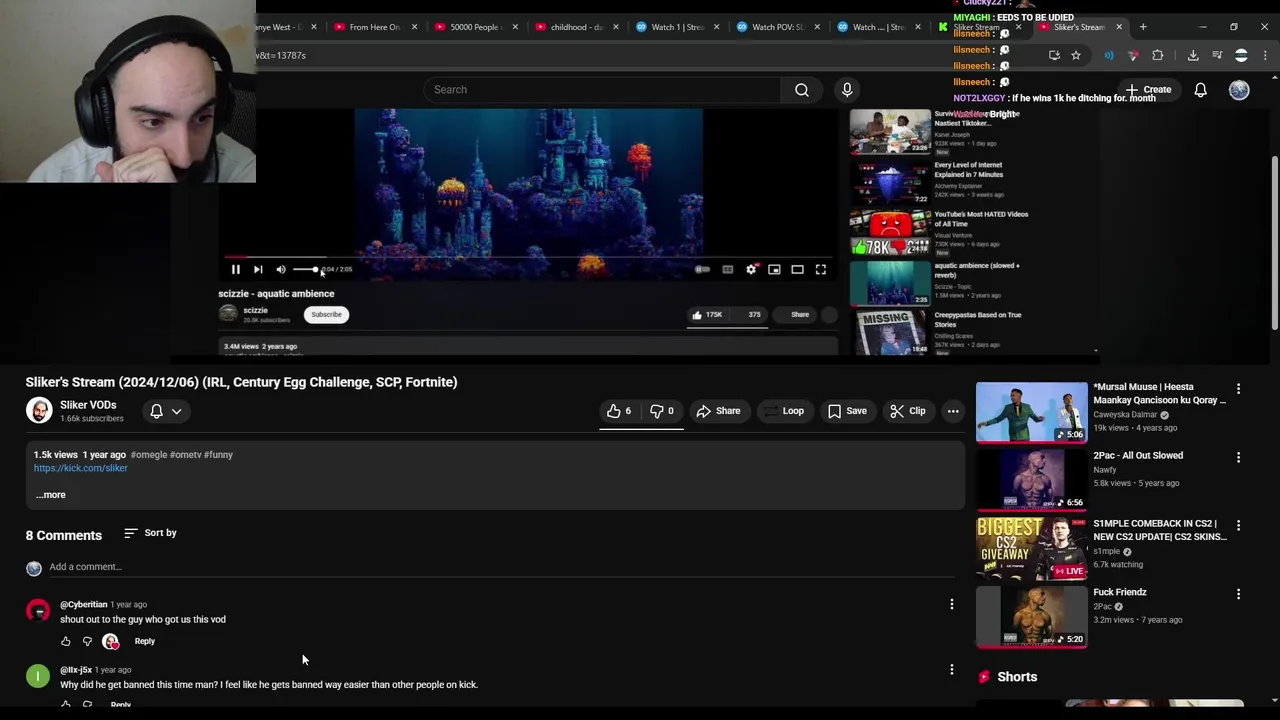Clip Sliker's Stream video

pos(908,411)
